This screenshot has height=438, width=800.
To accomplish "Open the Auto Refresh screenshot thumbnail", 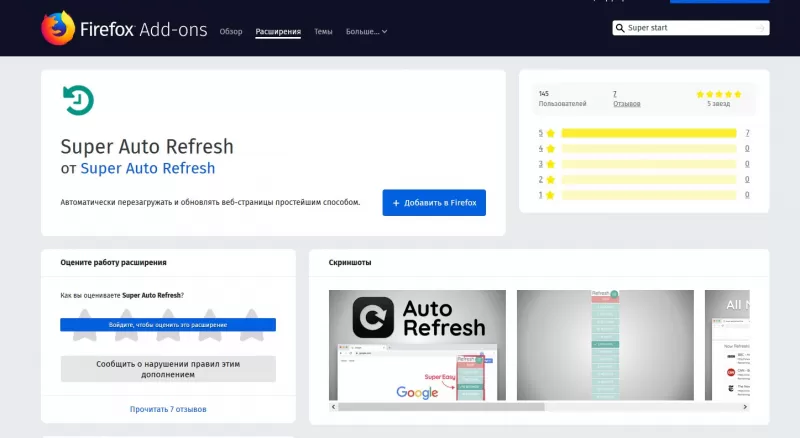I will [x=417, y=345].
